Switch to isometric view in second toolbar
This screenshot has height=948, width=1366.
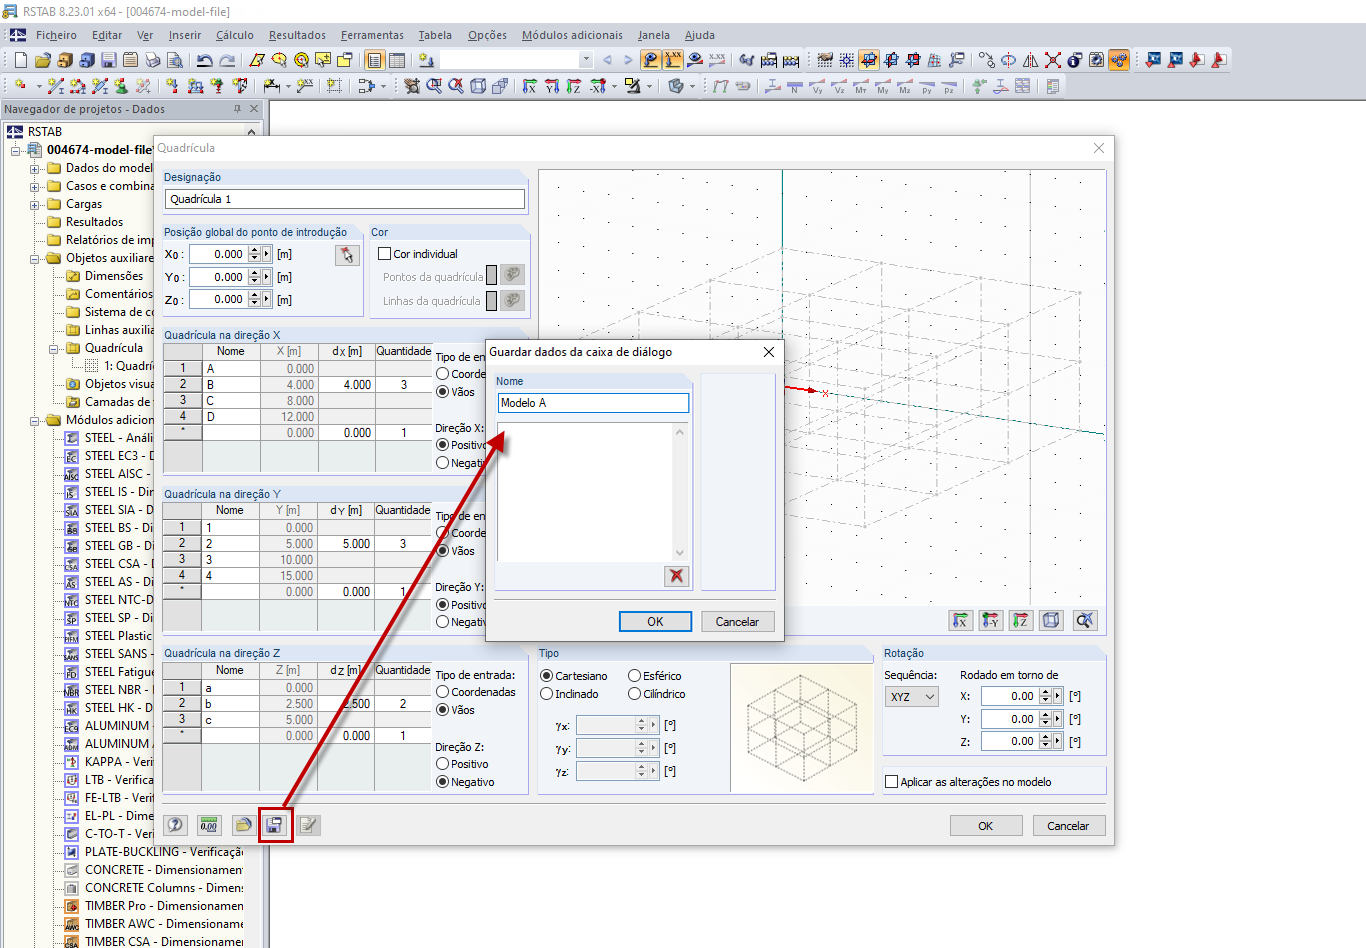(x=478, y=86)
